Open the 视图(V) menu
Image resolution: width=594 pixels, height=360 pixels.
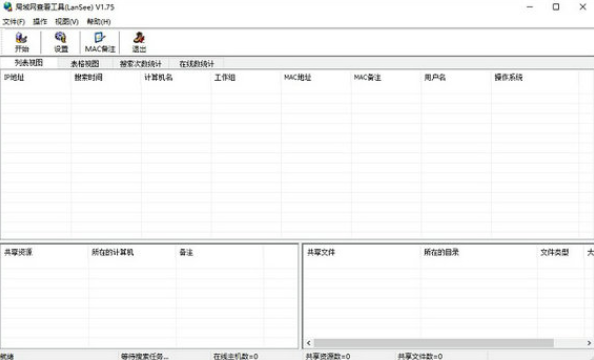(67, 22)
